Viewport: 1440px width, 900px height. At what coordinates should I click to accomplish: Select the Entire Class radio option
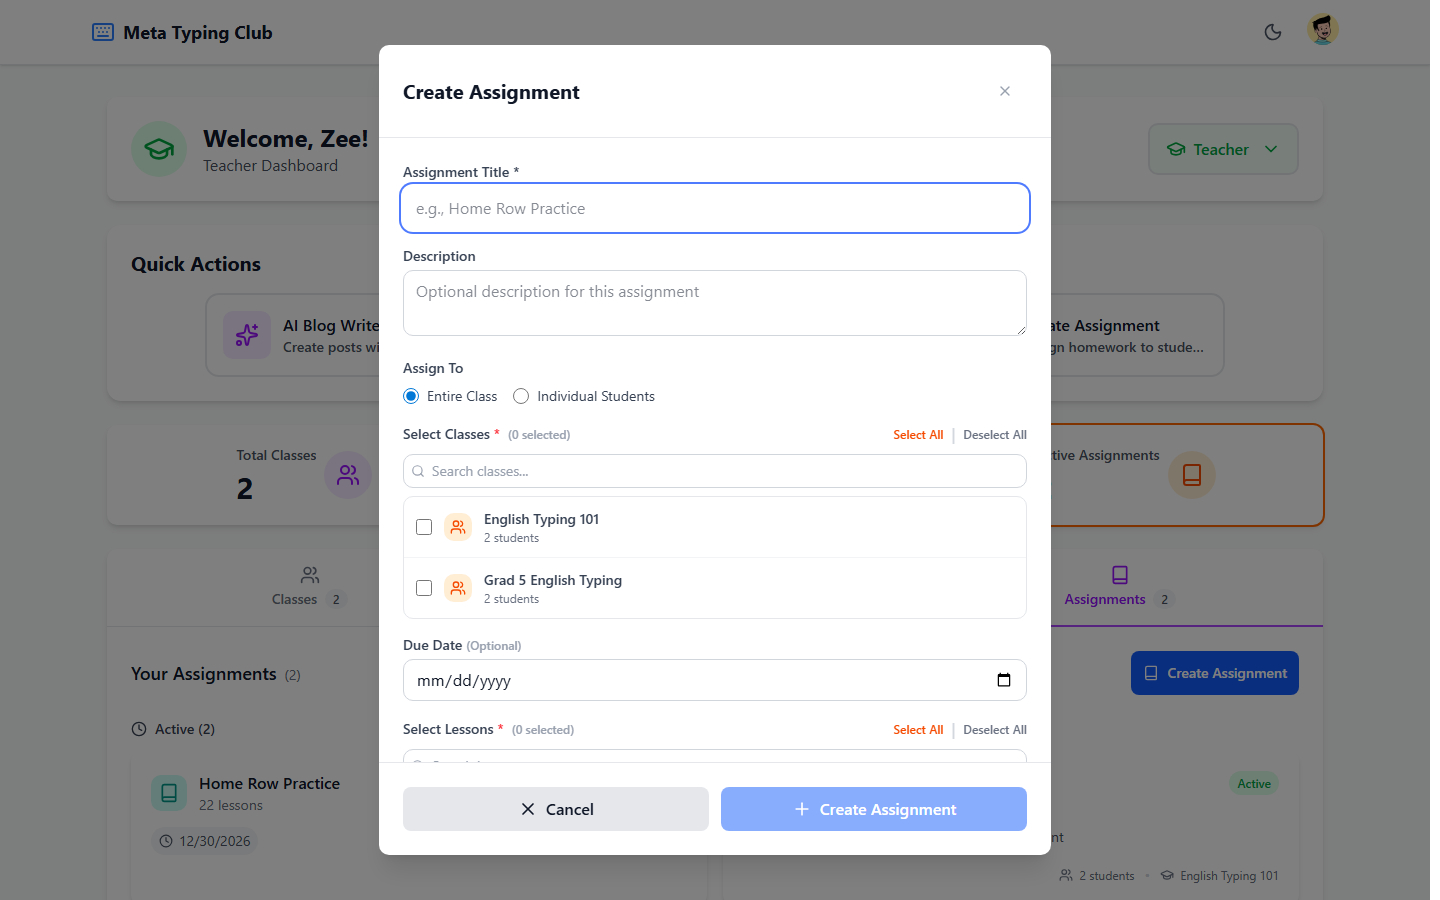coord(411,396)
